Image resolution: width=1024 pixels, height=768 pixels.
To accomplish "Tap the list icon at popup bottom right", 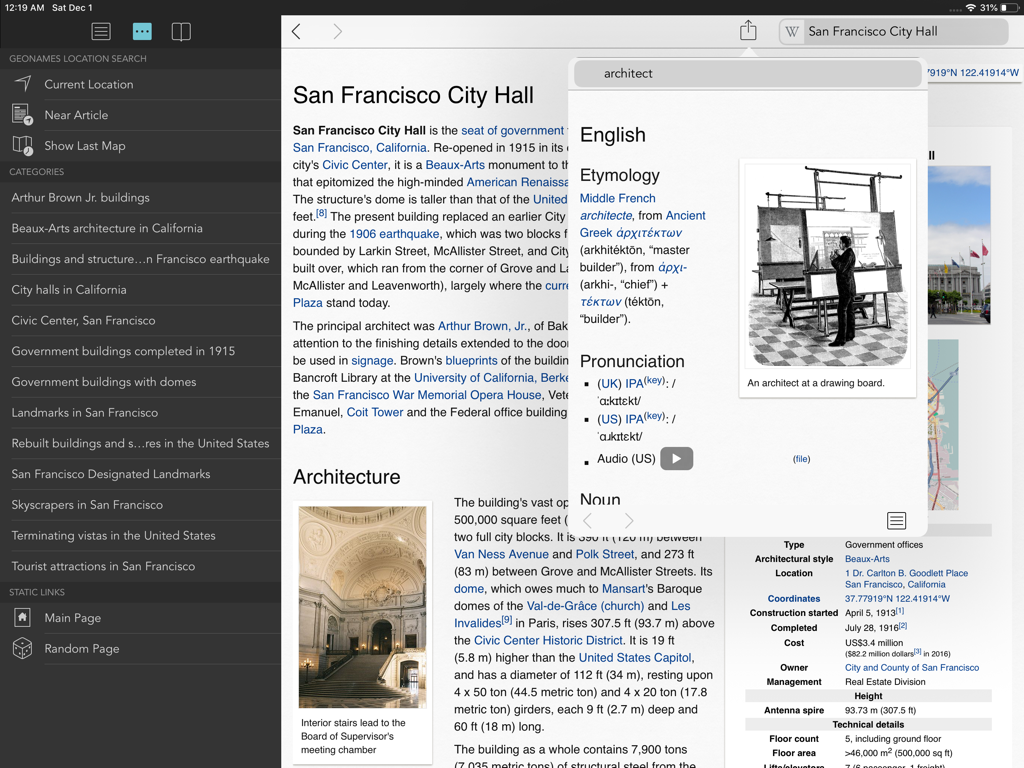I will pos(896,520).
